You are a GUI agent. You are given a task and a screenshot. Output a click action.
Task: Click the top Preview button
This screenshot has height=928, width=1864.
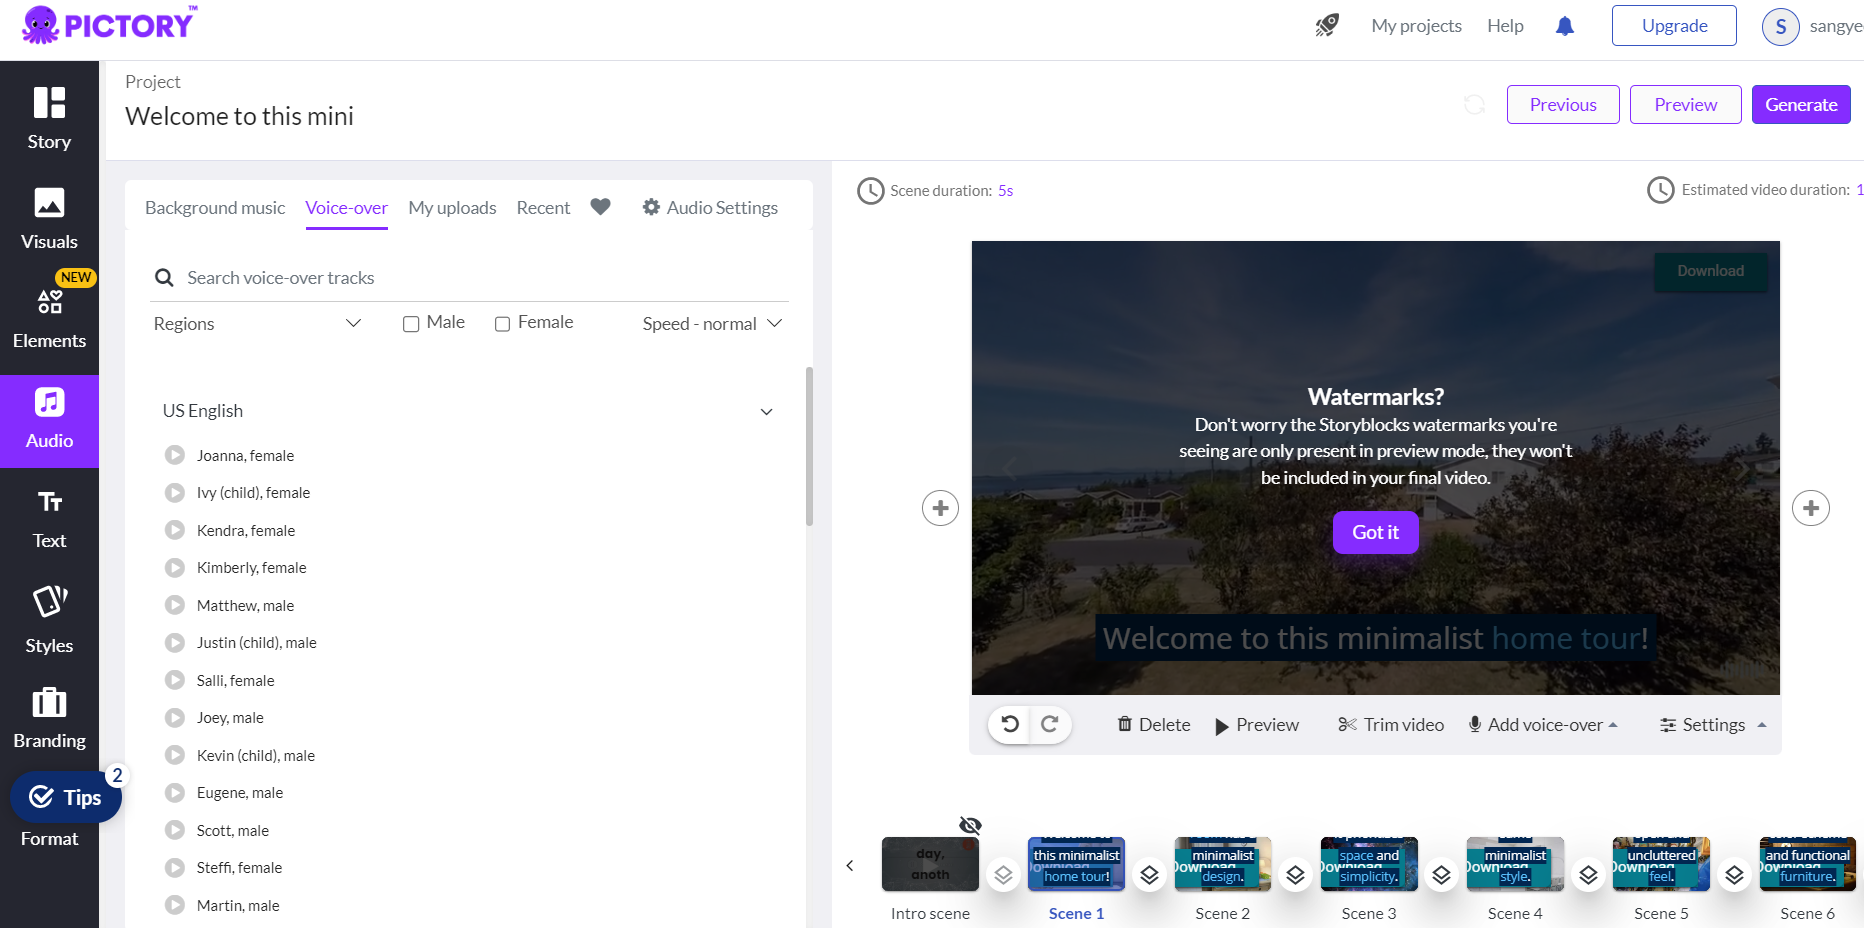point(1686,104)
